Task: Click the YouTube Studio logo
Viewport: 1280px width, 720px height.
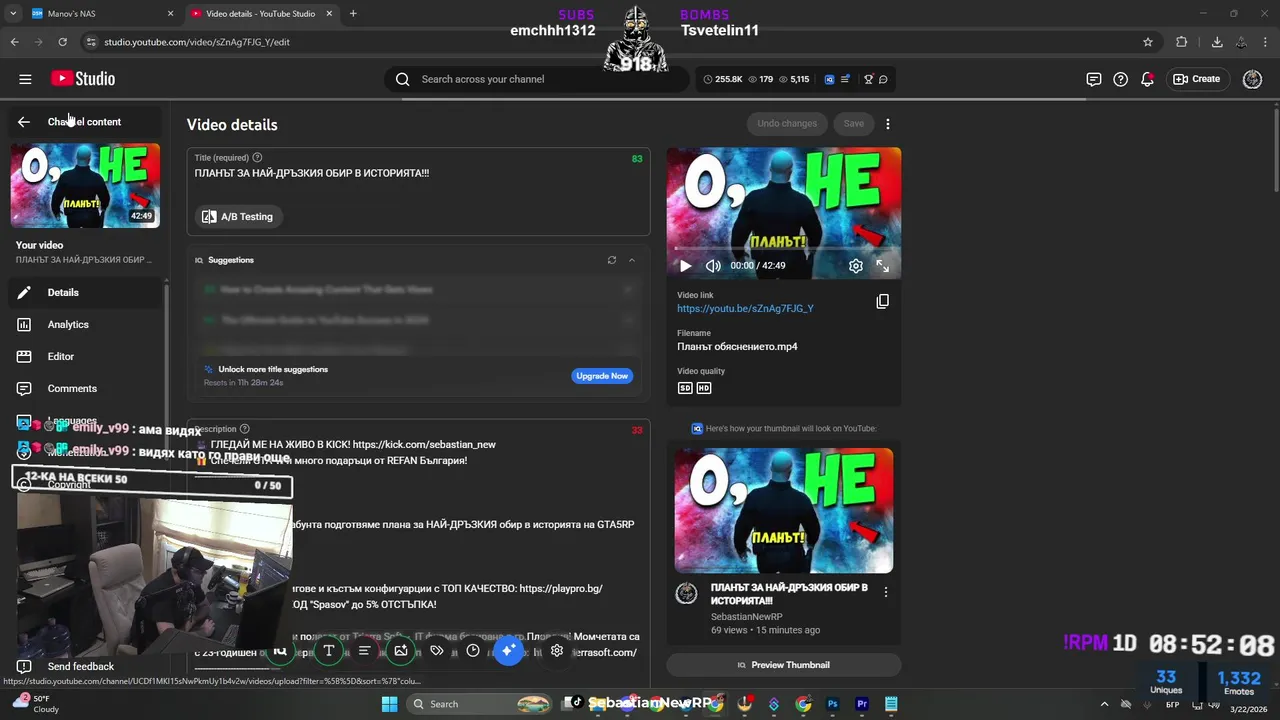Action: (84, 79)
